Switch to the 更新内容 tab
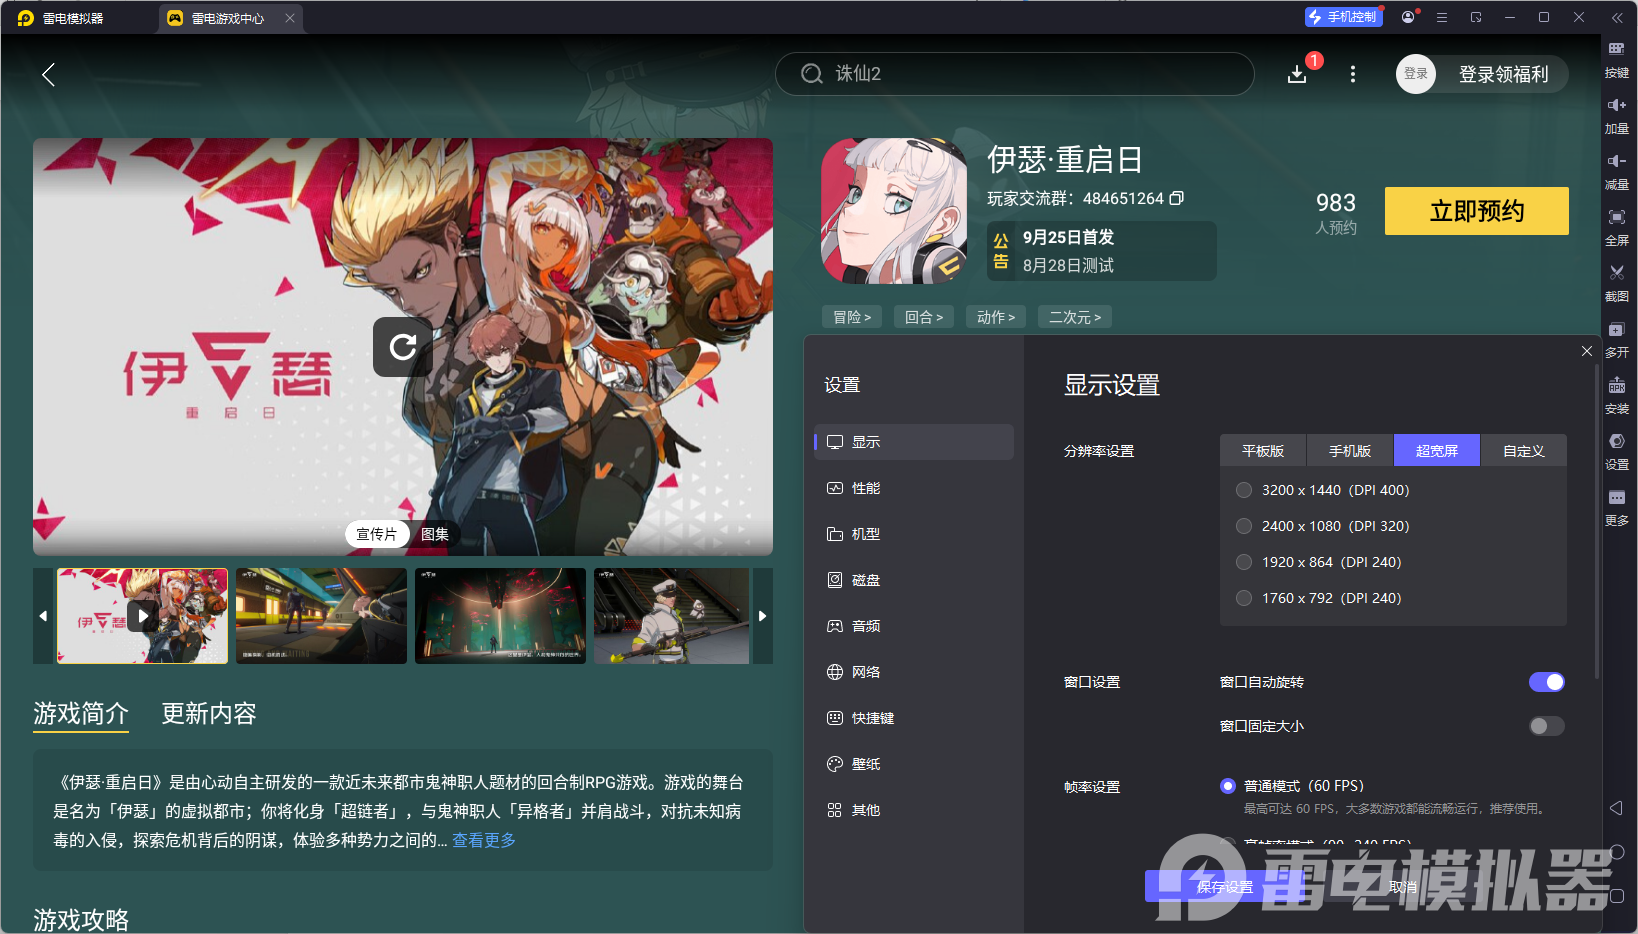The image size is (1638, 934). coord(208,713)
